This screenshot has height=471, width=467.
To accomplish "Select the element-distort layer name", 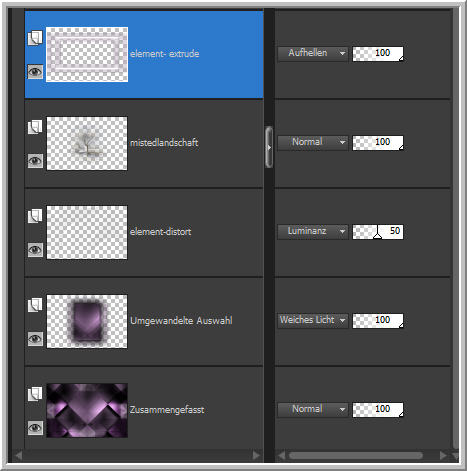I will pos(161,232).
